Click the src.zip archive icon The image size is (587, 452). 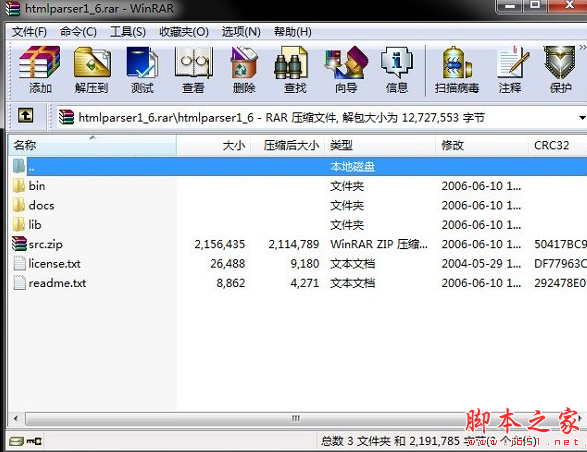[x=19, y=244]
